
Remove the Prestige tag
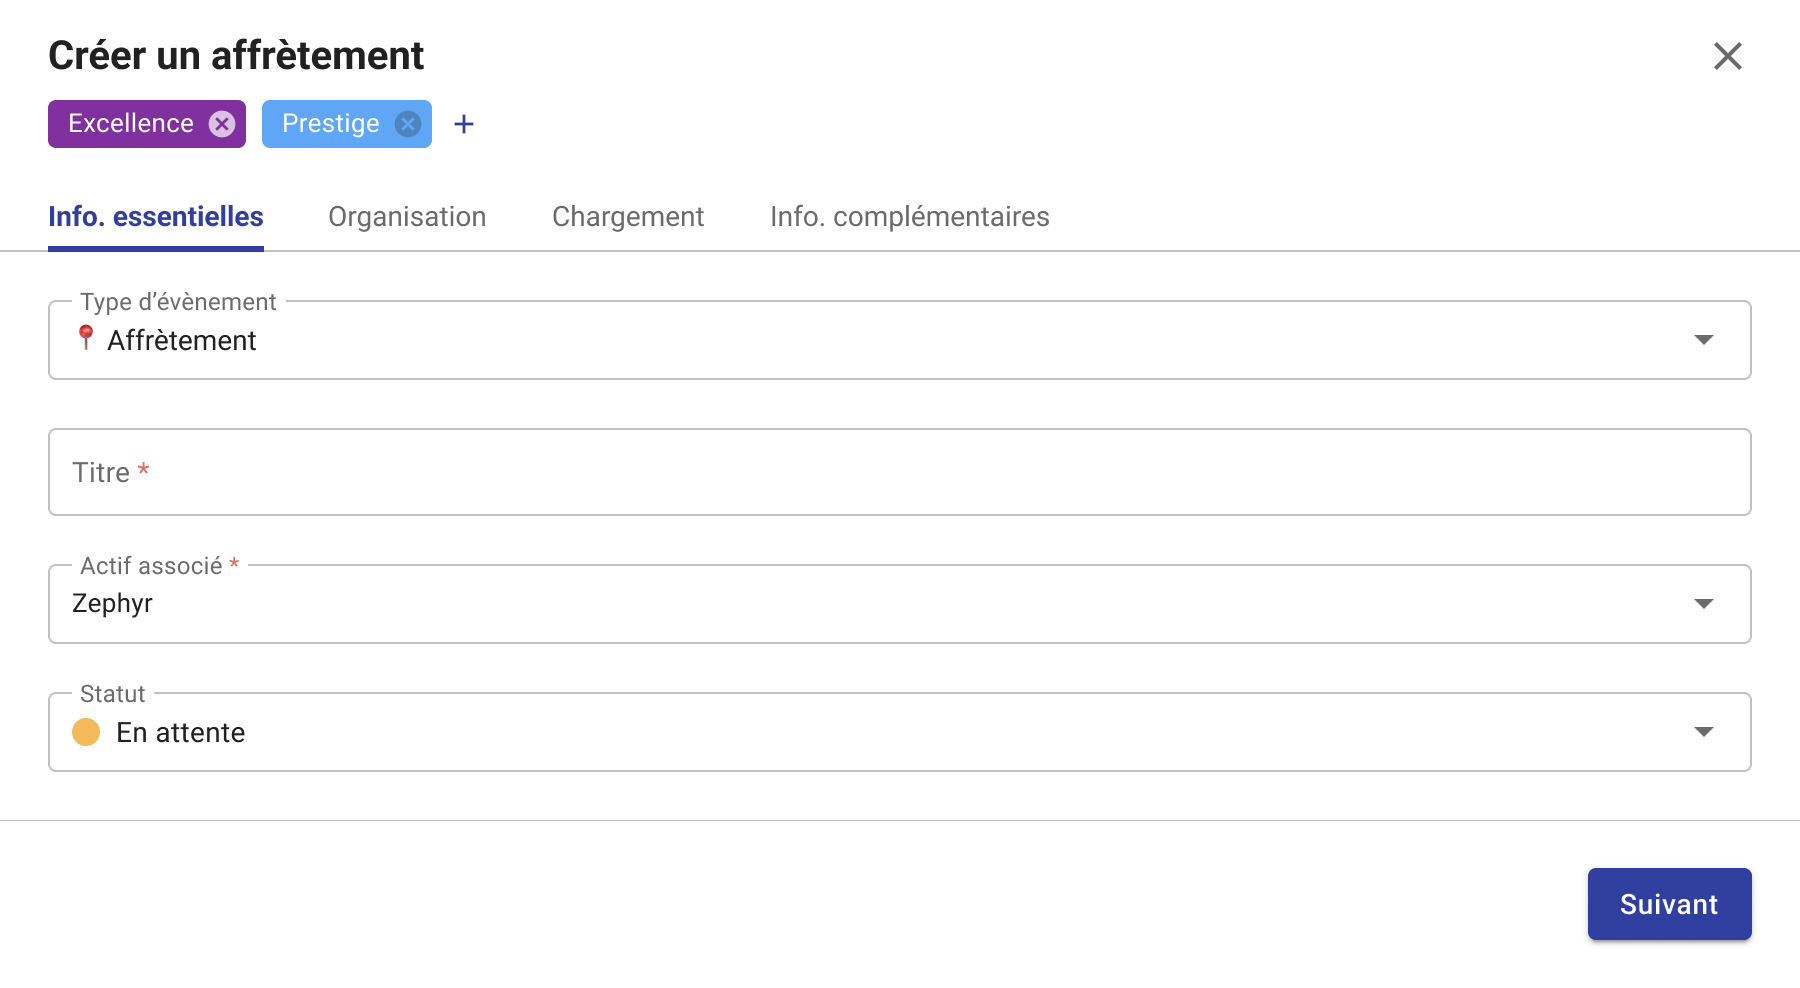pos(407,124)
